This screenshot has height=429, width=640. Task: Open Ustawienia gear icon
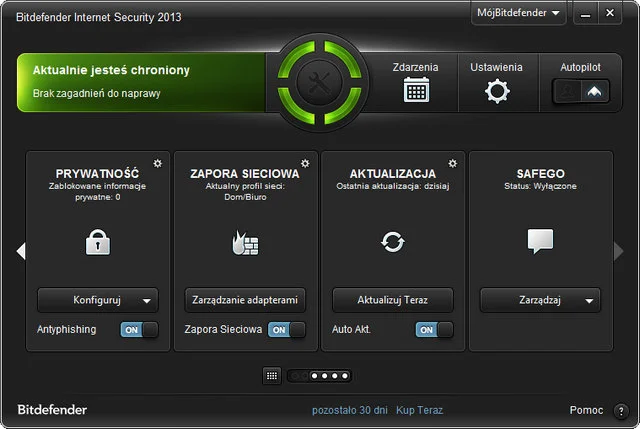pyautogui.click(x=497, y=91)
